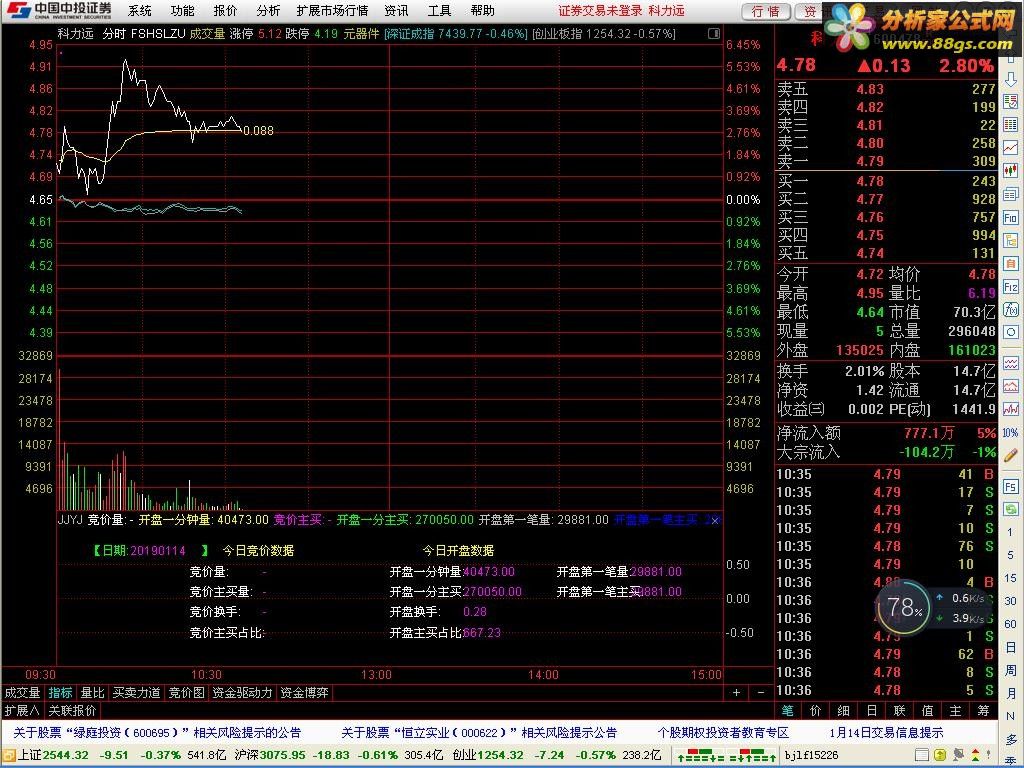Select the candlestick chart sidebar icon

tap(1010, 171)
